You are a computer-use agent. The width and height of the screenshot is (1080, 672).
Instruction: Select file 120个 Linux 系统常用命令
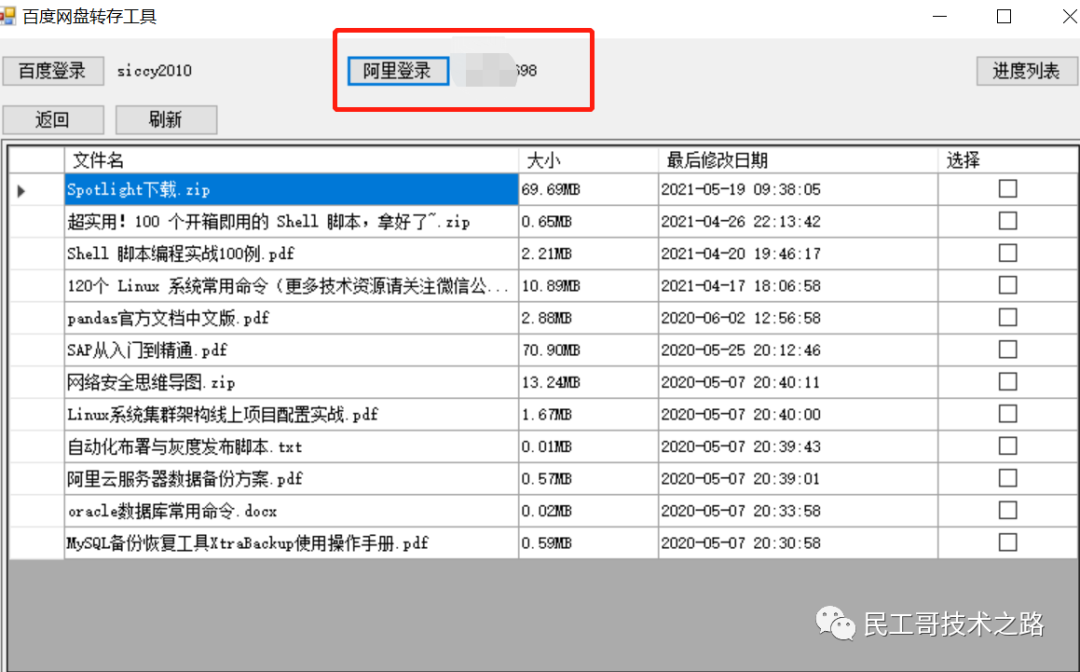[291, 286]
